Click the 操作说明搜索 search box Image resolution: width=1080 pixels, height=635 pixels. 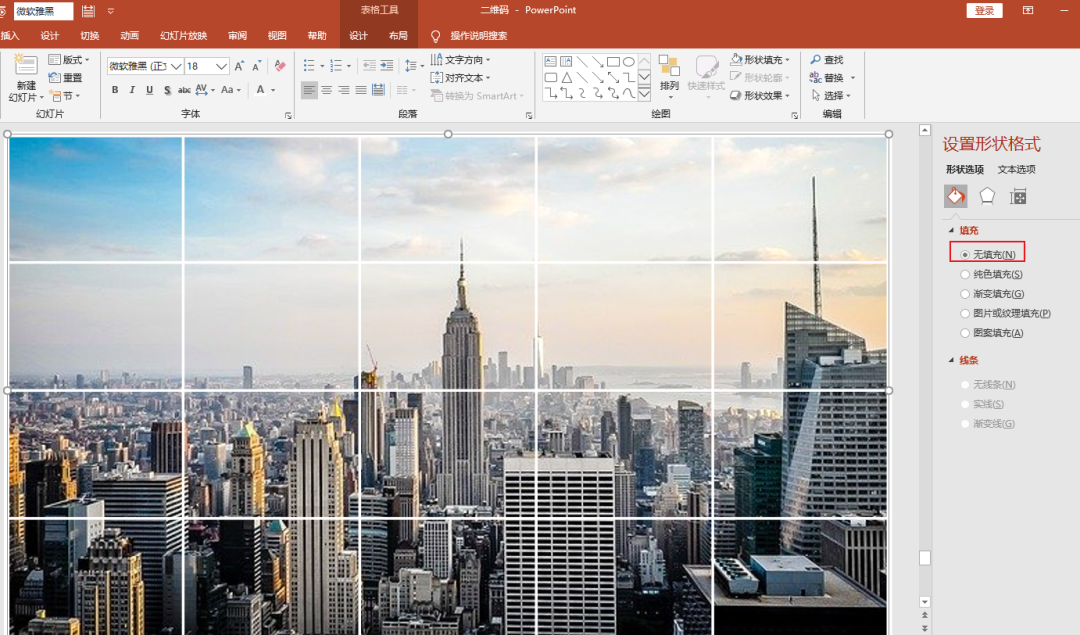coord(478,36)
